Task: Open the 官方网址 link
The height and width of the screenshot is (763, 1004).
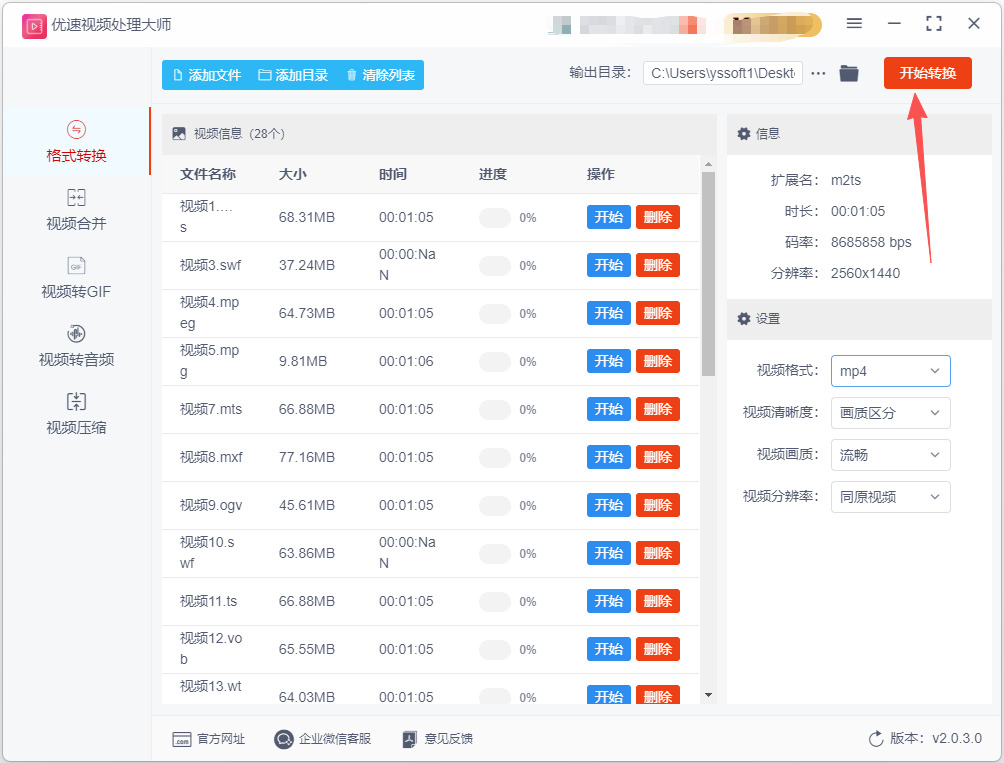Action: pyautogui.click(x=209, y=739)
